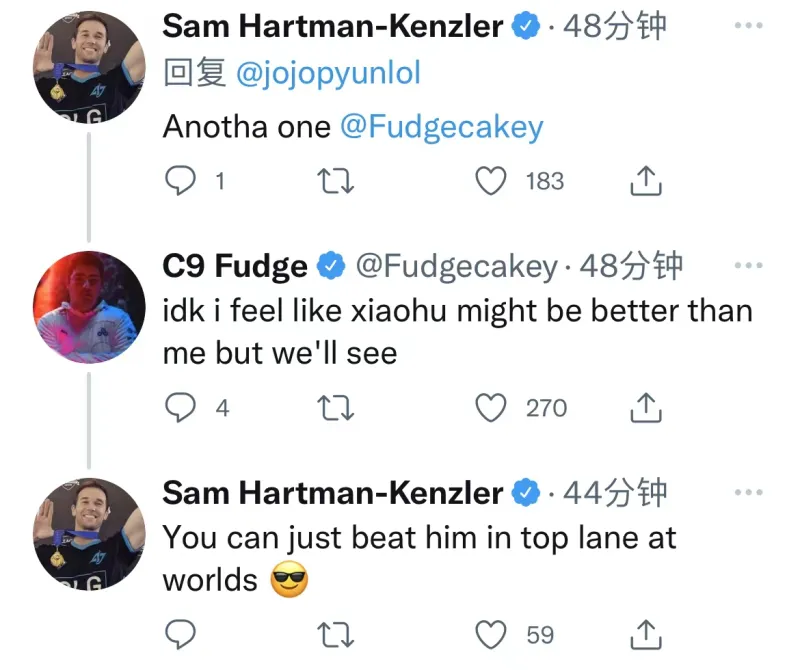Reply to C9 Fudge's xiaohu tweet
800x670 pixels.
click(180, 408)
